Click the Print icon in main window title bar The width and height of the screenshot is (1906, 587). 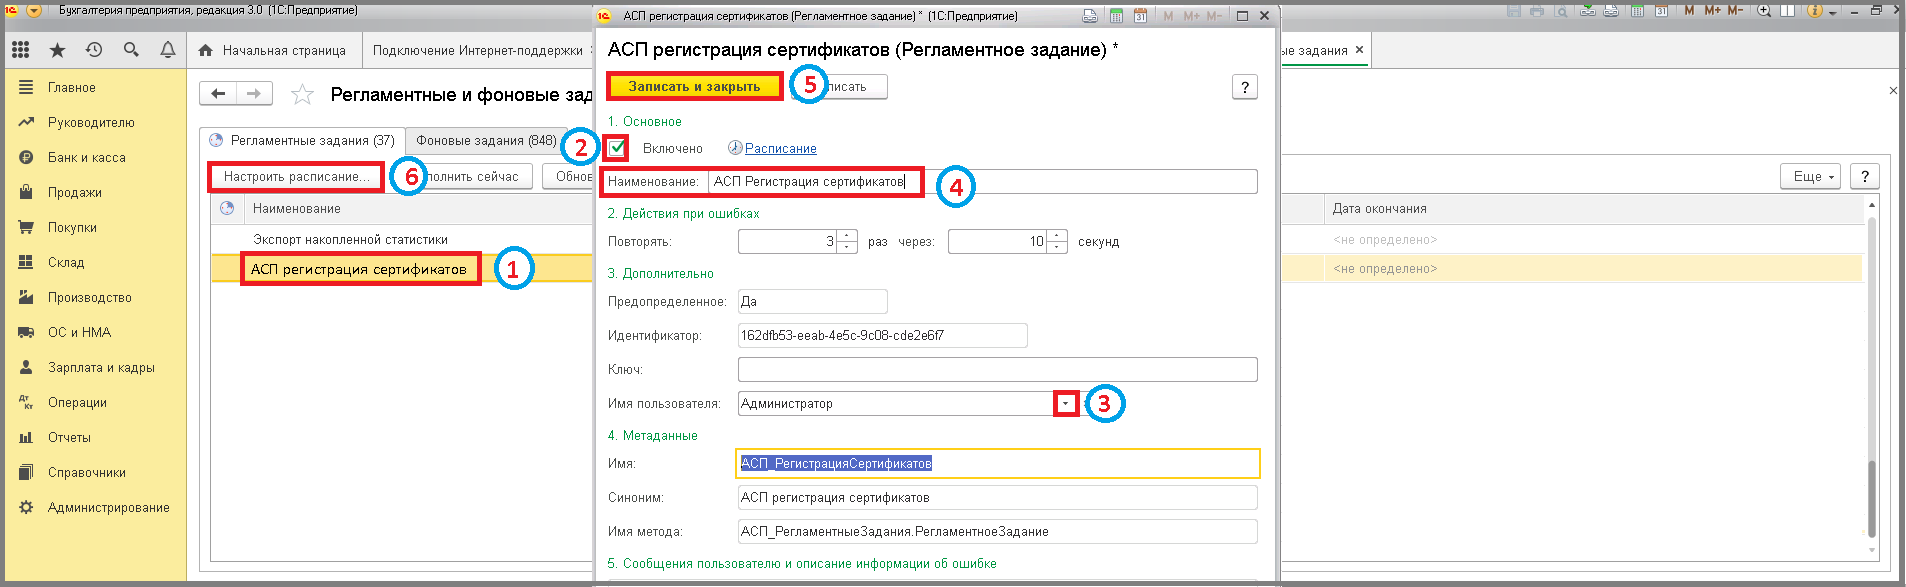[x=1536, y=11]
